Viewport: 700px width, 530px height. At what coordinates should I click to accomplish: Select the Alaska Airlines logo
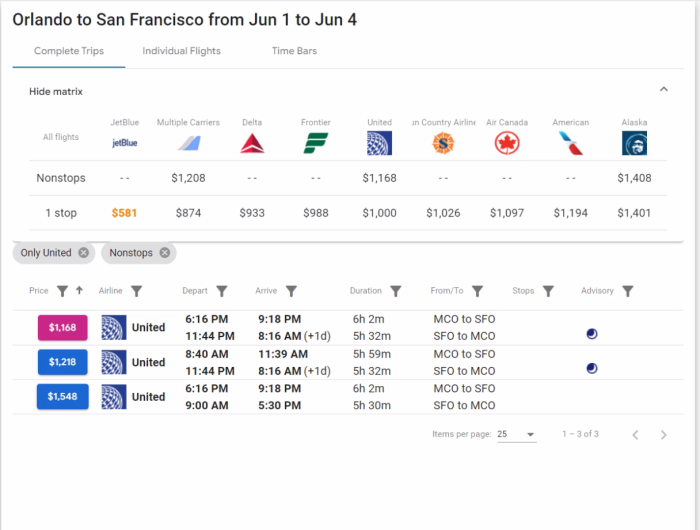coord(634,143)
